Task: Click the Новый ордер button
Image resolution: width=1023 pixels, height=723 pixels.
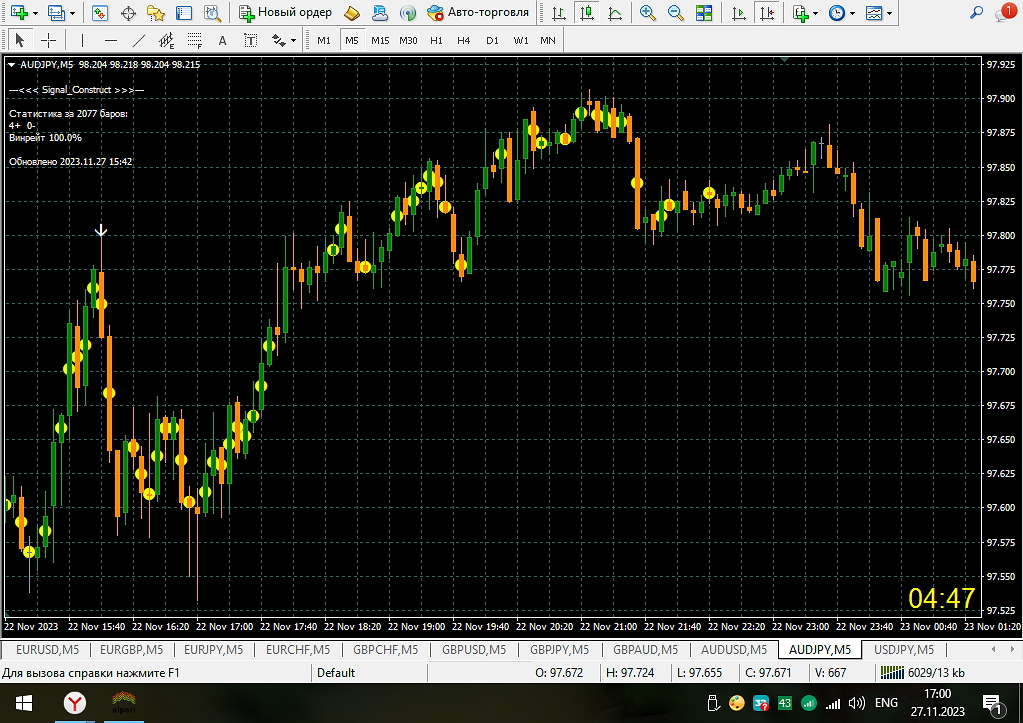Action: [286, 12]
